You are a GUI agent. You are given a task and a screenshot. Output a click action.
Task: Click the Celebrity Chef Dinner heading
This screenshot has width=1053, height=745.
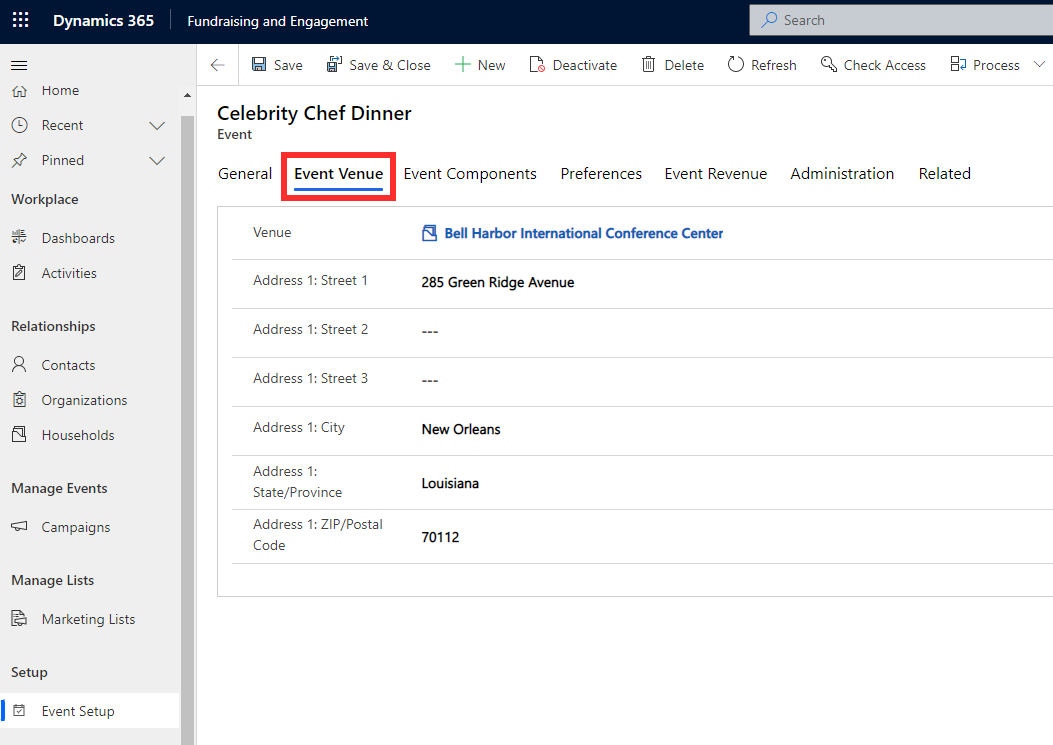coord(314,113)
